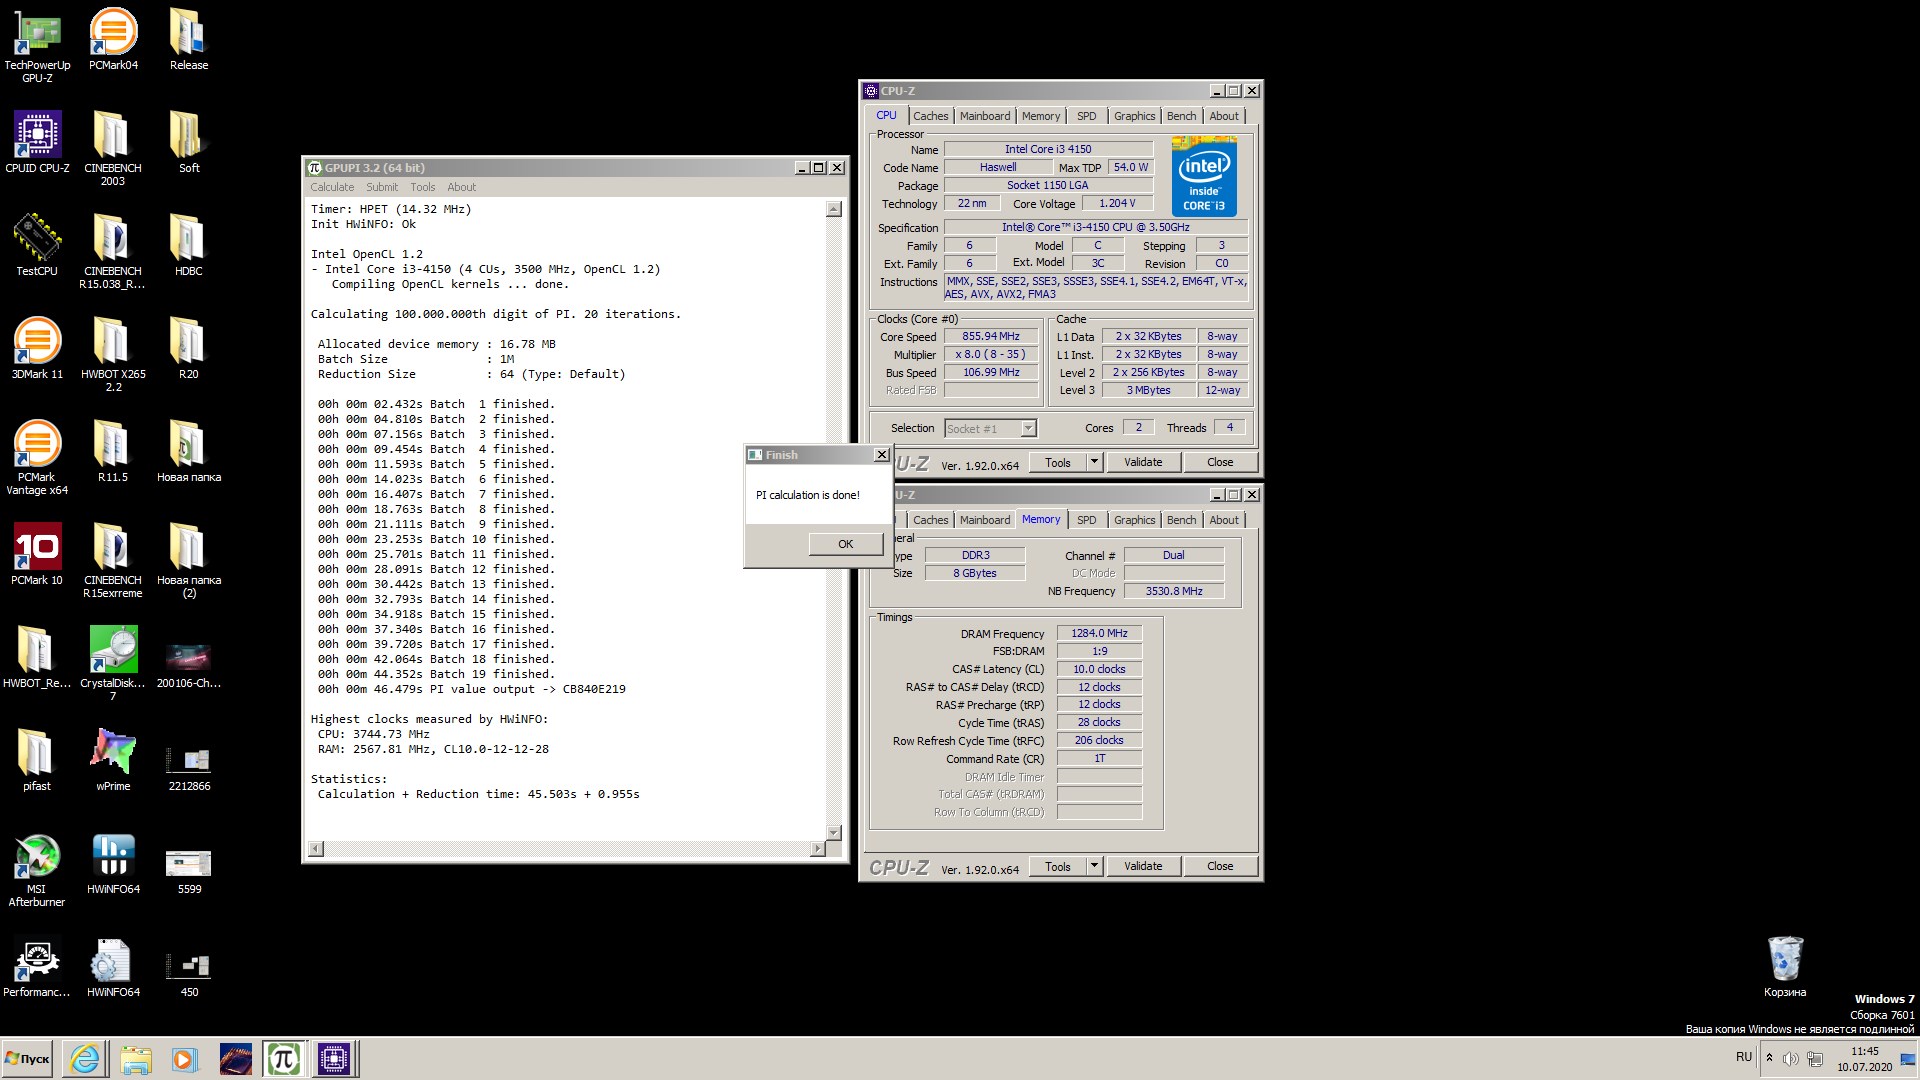This screenshot has height=1080, width=1920.
Task: Click the Intel Core i3 logo
Action: pyautogui.click(x=1204, y=177)
